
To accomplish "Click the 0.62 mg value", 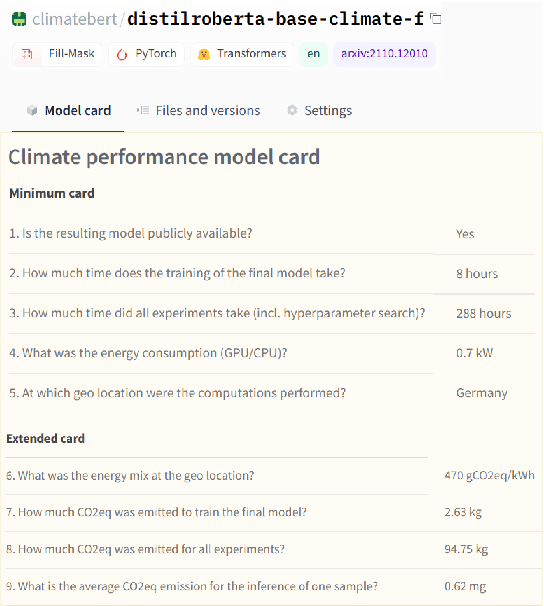I will click(465, 587).
